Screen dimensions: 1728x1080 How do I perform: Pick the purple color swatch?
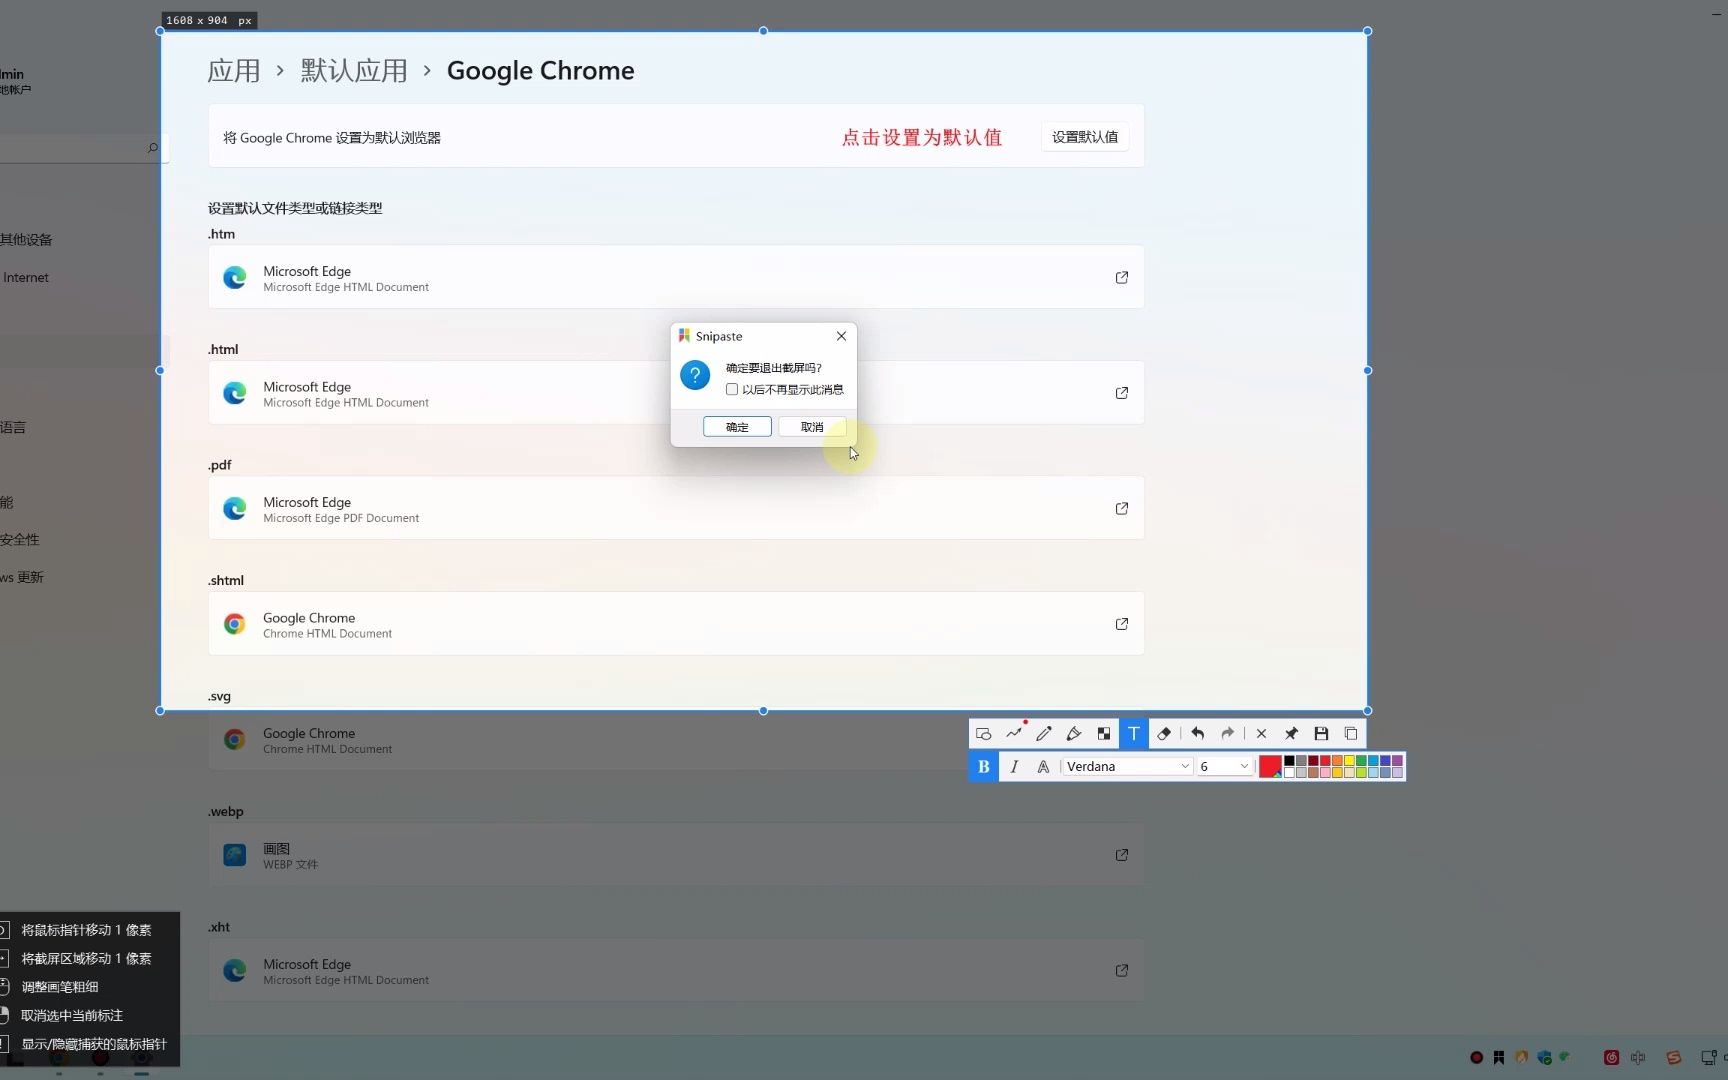point(1397,761)
